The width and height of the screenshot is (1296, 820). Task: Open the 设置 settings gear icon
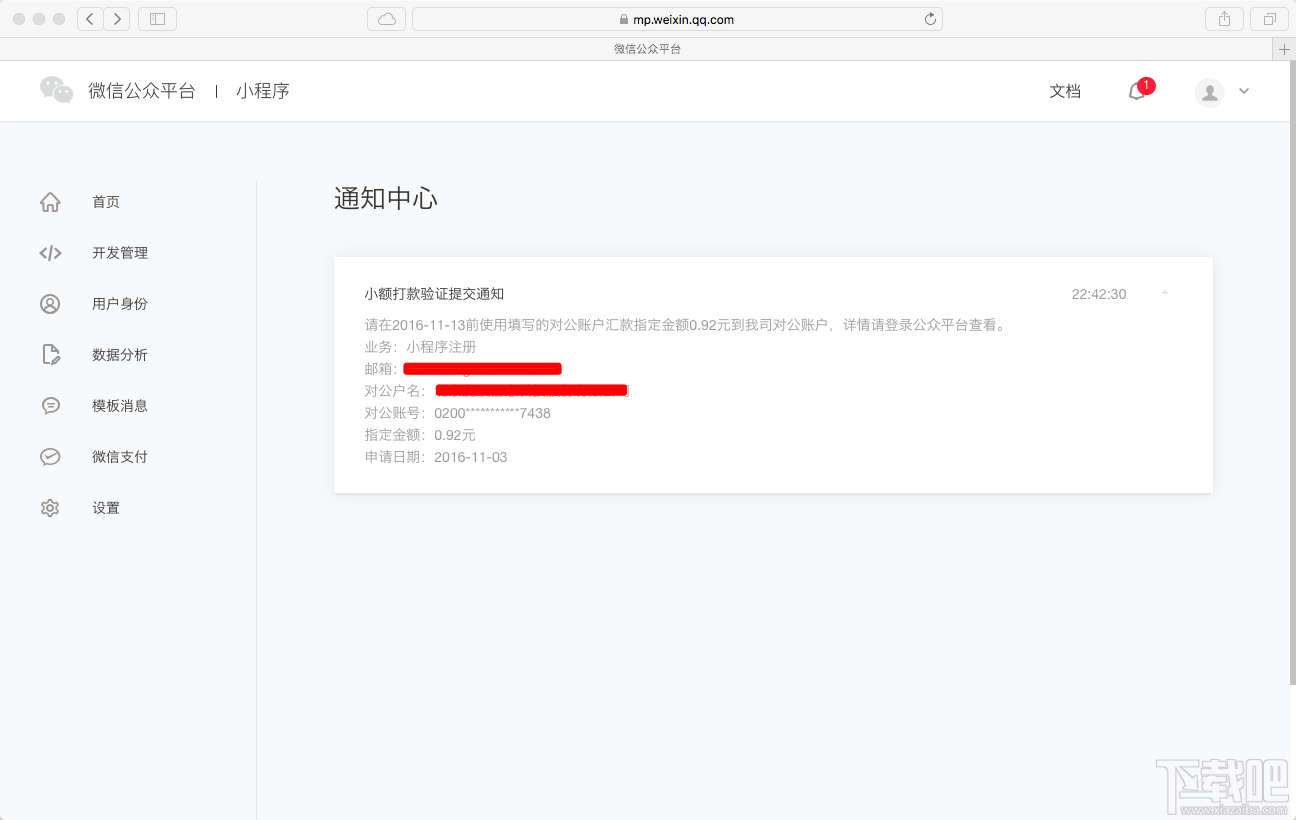(x=50, y=507)
